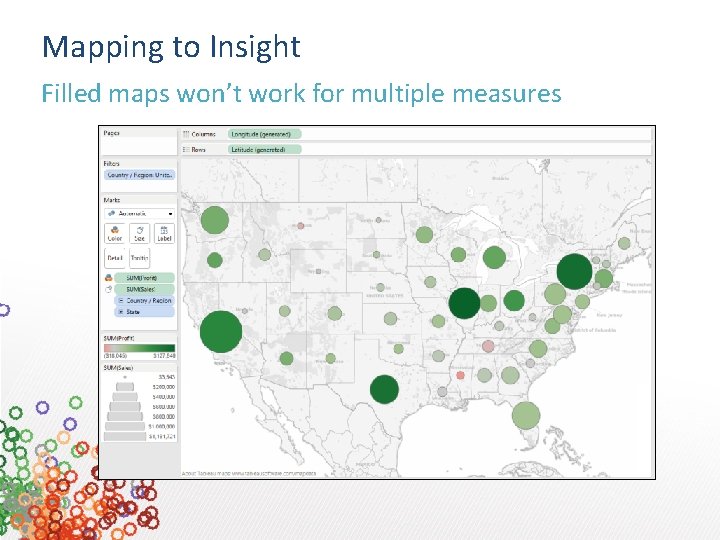
Task: Select the SUM(Profit) pill in Marks
Action: [x=144, y=278]
